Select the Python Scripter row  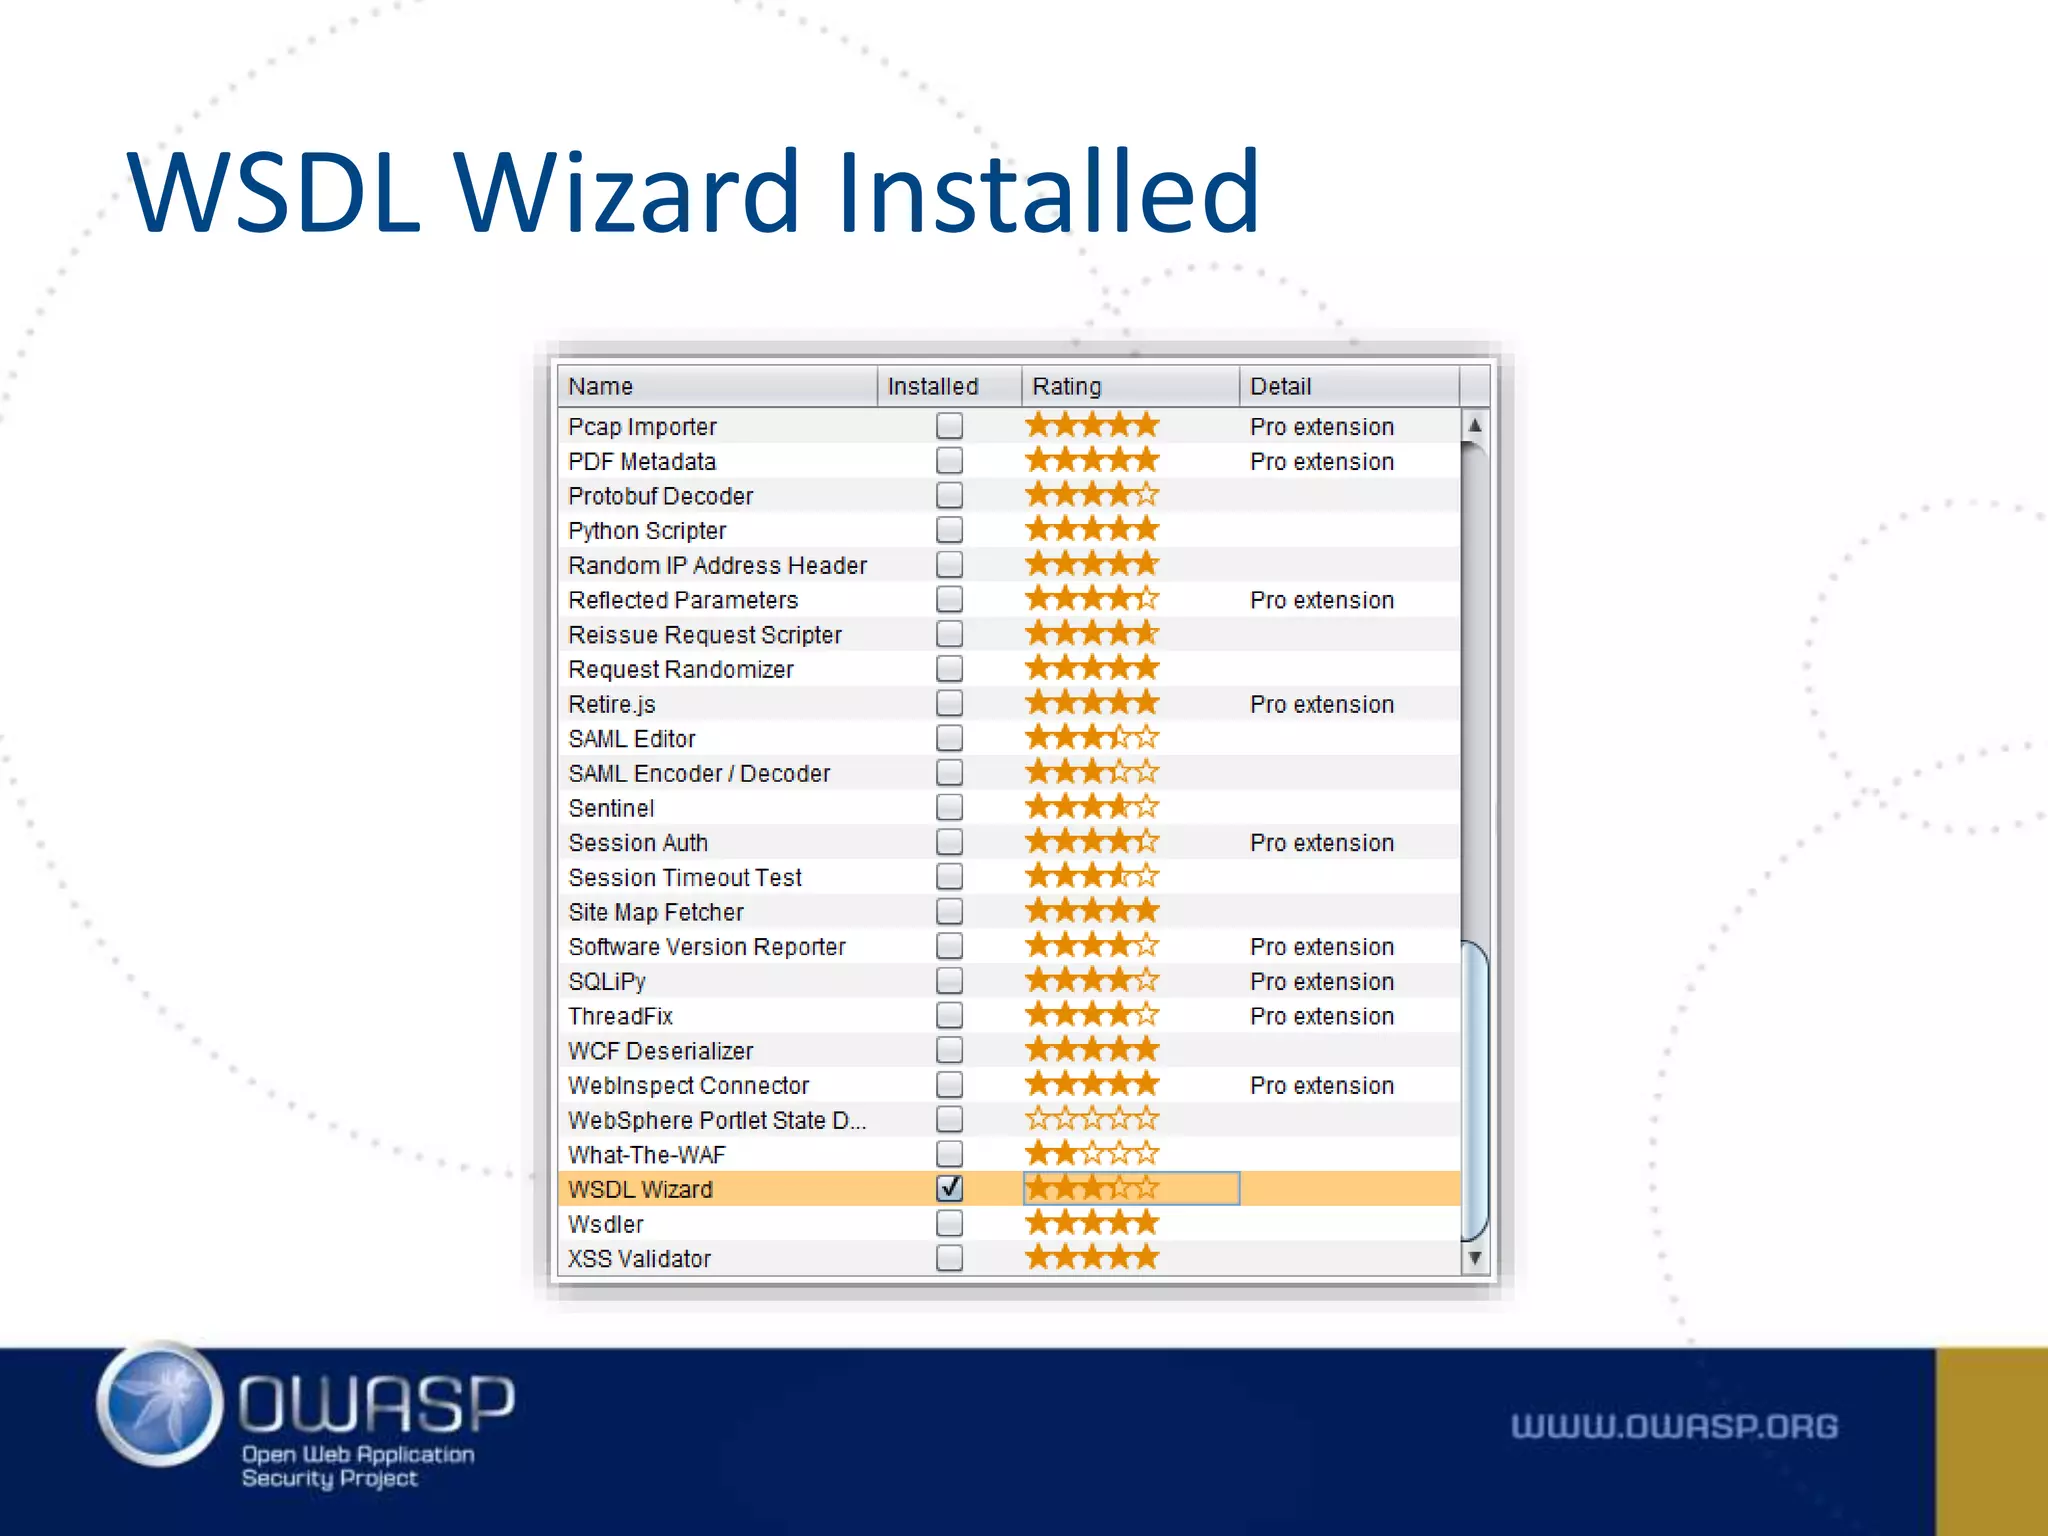(x=1009, y=530)
